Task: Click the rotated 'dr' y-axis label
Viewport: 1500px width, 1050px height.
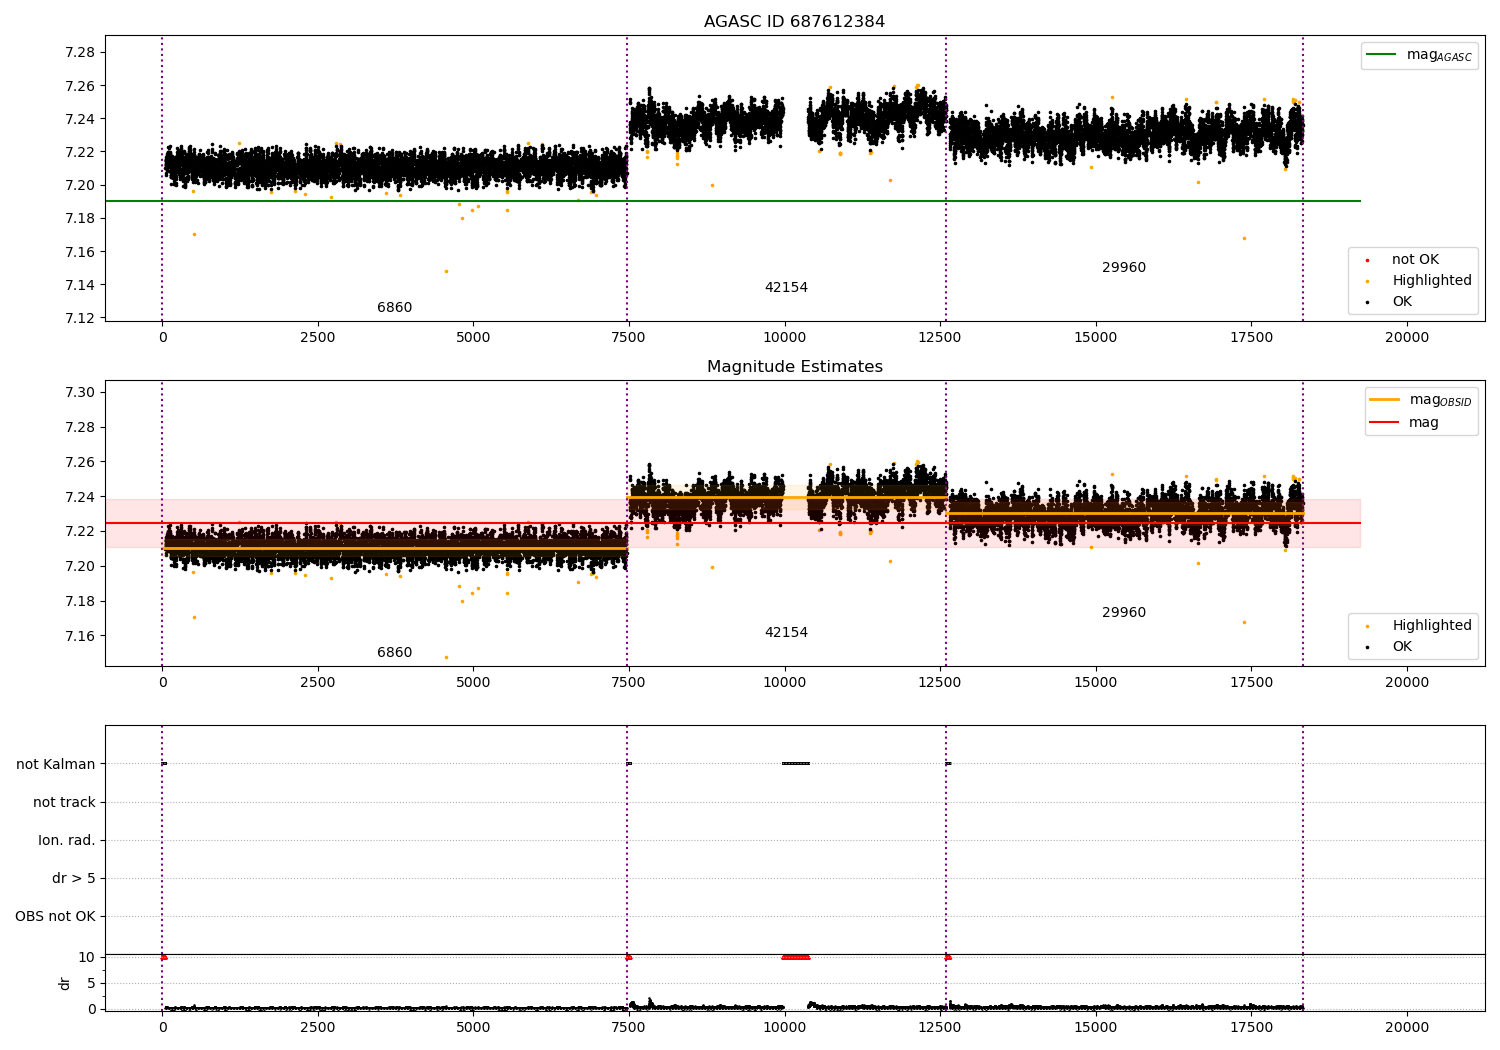Action: [65, 983]
